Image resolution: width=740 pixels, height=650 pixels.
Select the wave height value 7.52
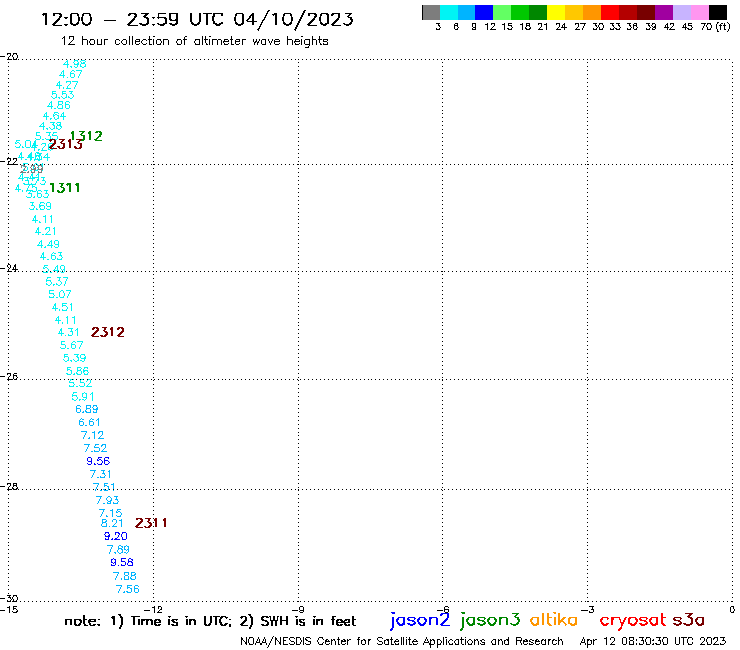point(95,448)
